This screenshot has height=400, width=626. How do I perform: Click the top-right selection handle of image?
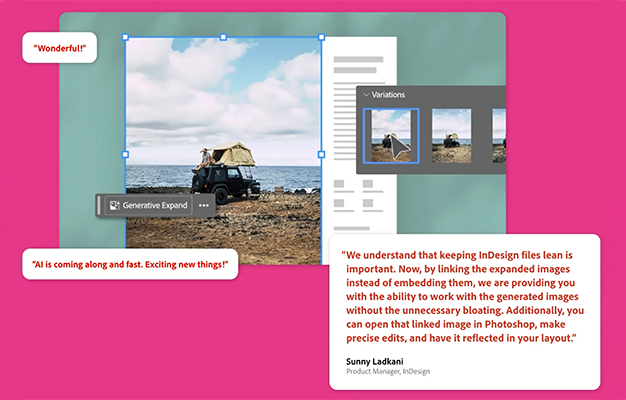tap(321, 37)
